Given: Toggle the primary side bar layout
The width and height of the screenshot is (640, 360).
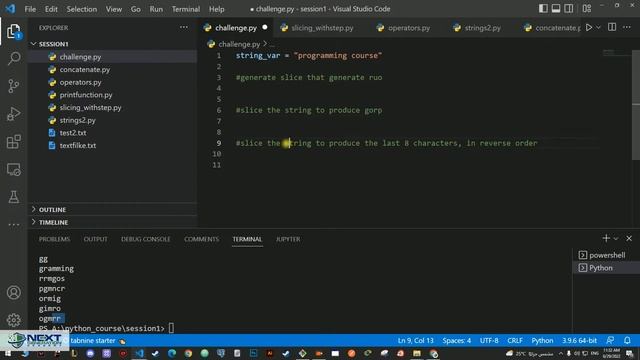Looking at the screenshot, I should (543, 9).
